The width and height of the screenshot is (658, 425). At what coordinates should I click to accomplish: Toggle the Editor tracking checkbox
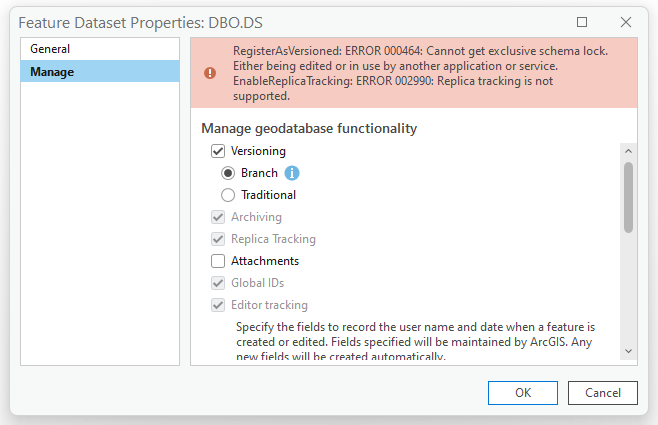pyautogui.click(x=218, y=305)
